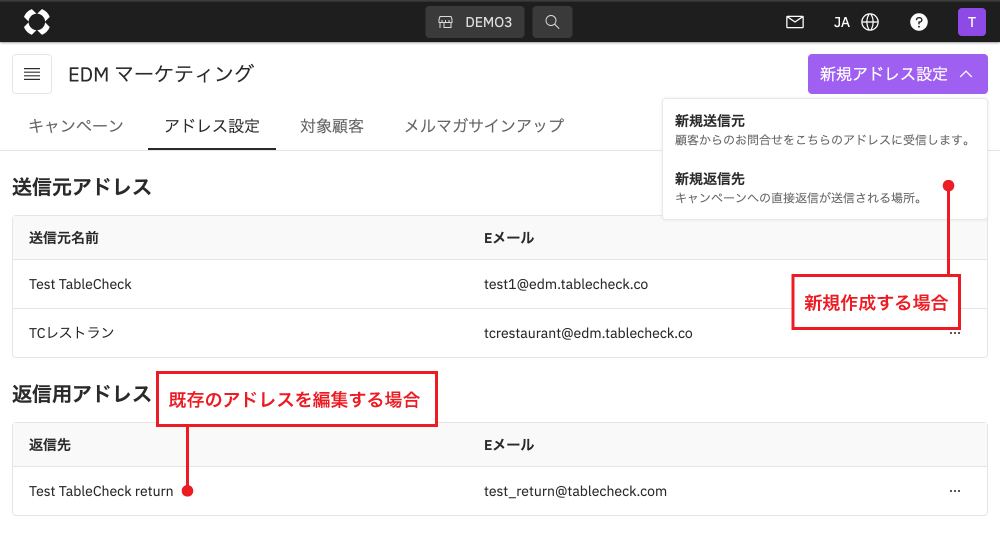Open the hamburger side menu

[x=32, y=74]
